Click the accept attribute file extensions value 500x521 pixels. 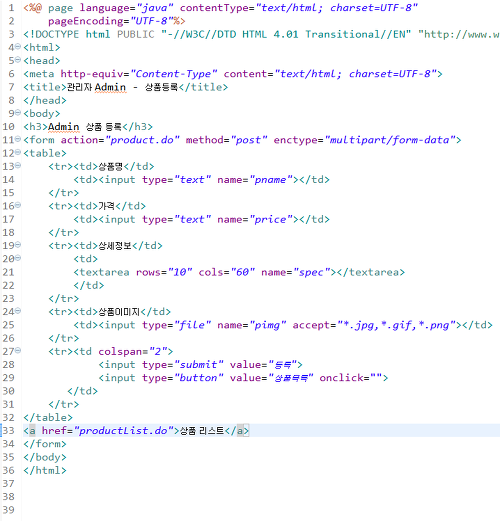coord(396,325)
